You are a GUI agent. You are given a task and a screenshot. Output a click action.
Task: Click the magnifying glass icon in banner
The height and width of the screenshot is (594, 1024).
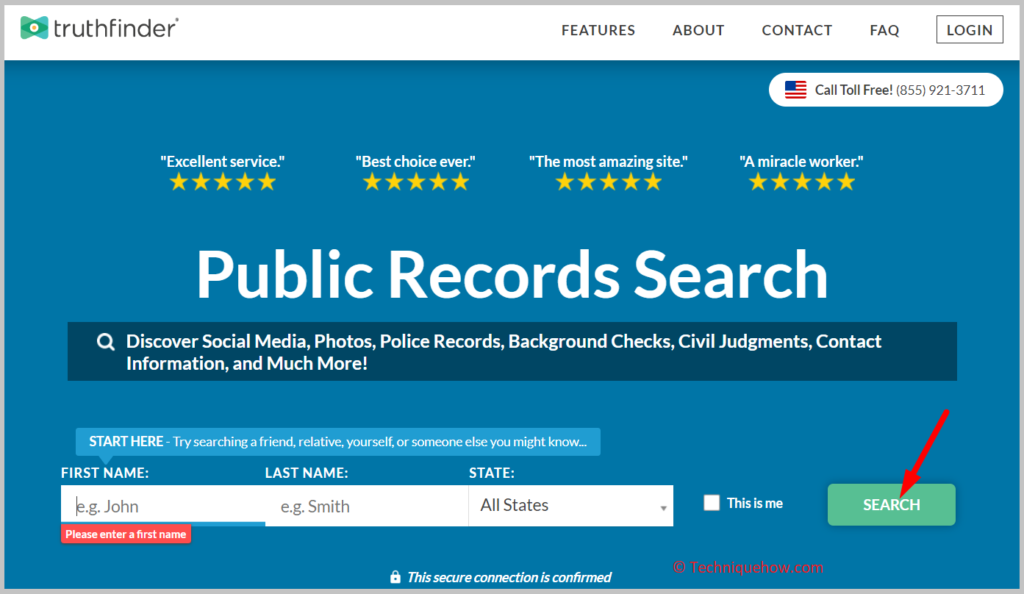click(x=105, y=341)
